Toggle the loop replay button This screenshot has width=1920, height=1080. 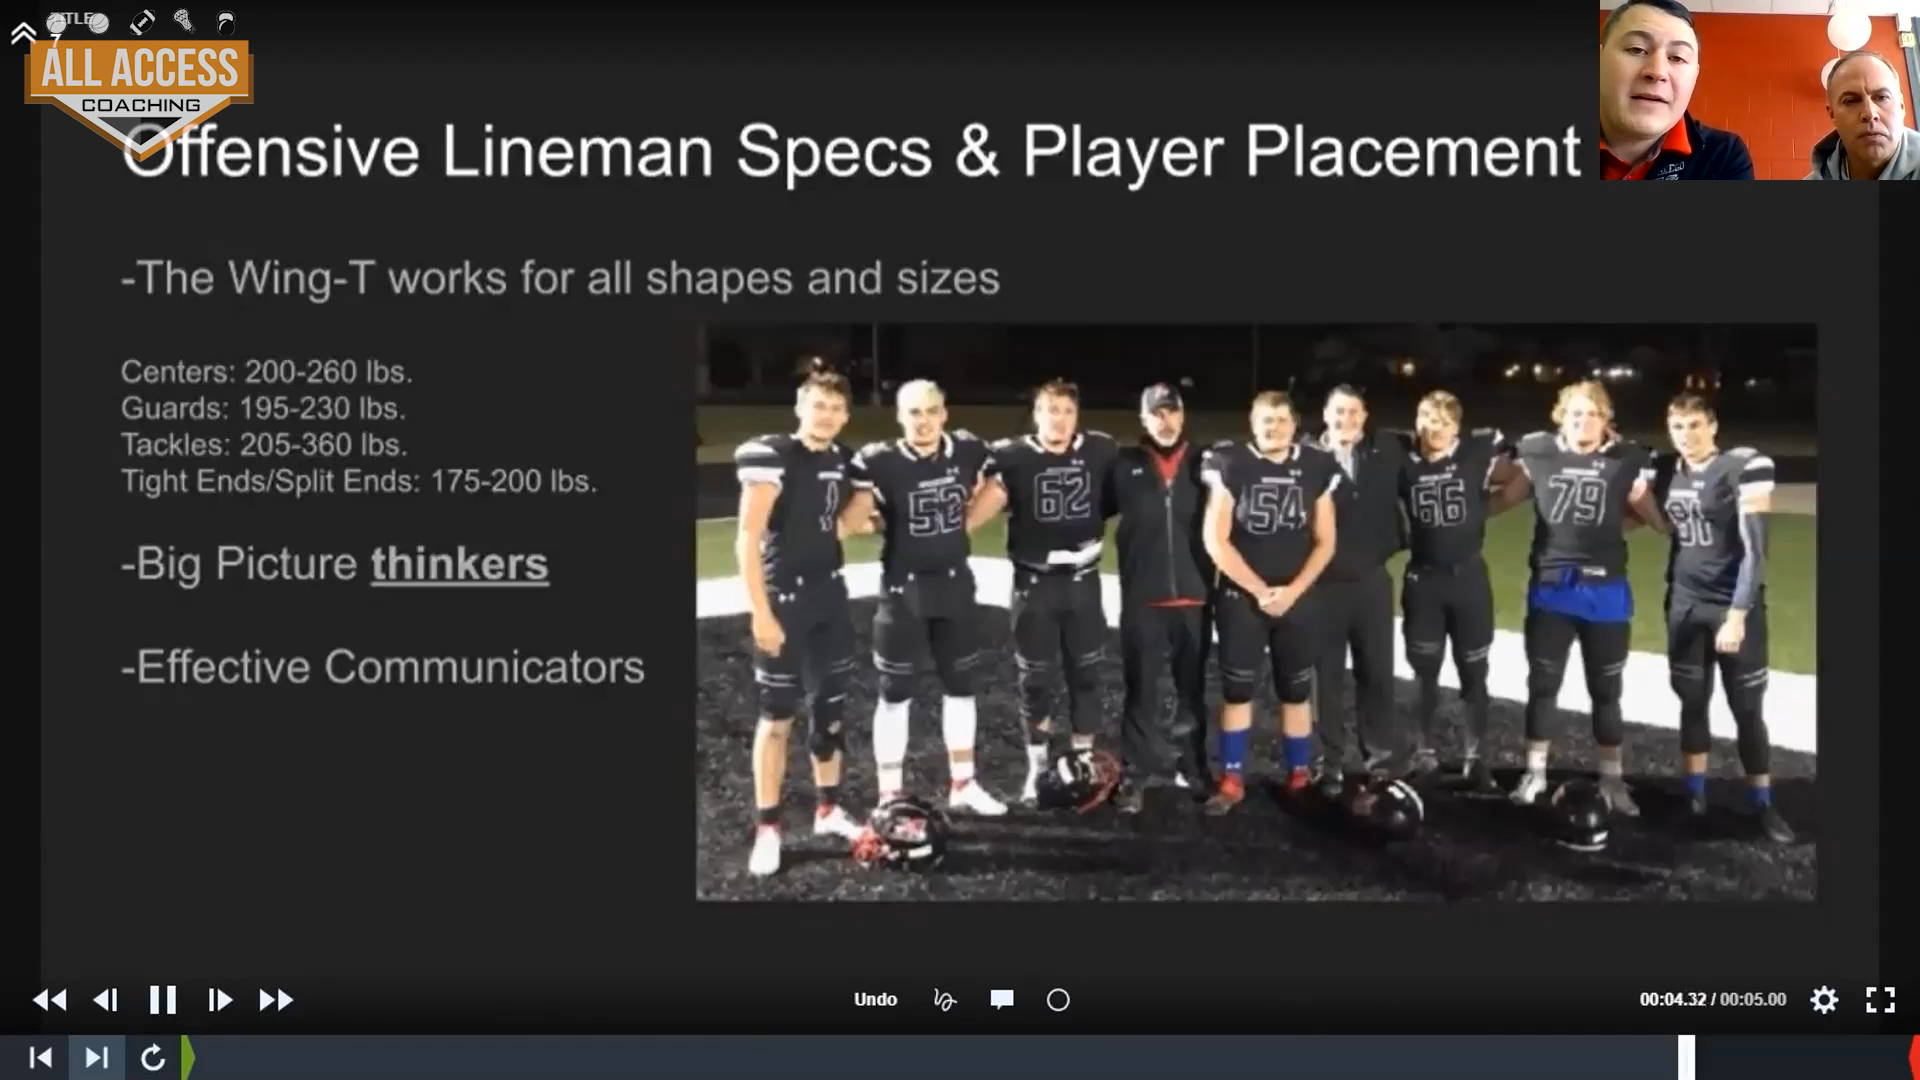pyautogui.click(x=153, y=1058)
